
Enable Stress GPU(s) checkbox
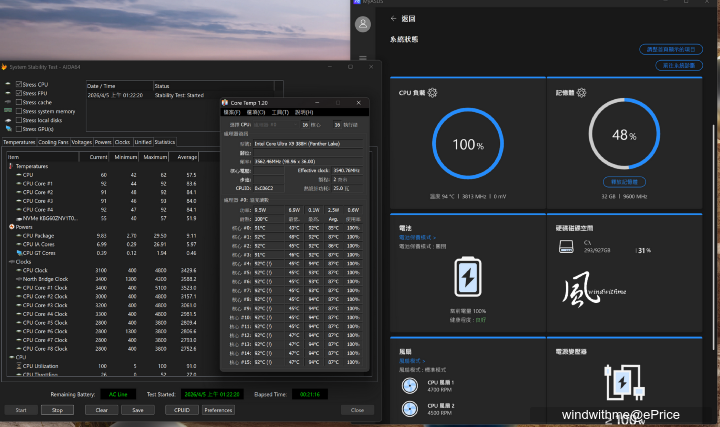[19, 129]
